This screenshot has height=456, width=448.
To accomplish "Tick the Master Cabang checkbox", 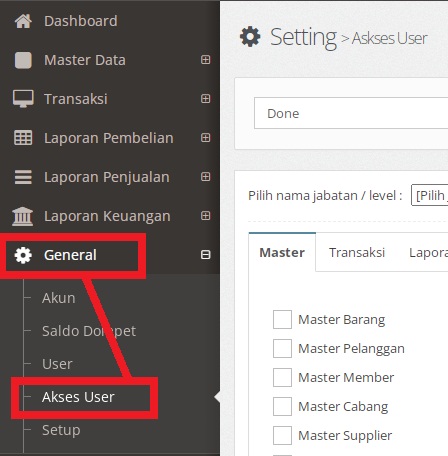I will point(282,406).
